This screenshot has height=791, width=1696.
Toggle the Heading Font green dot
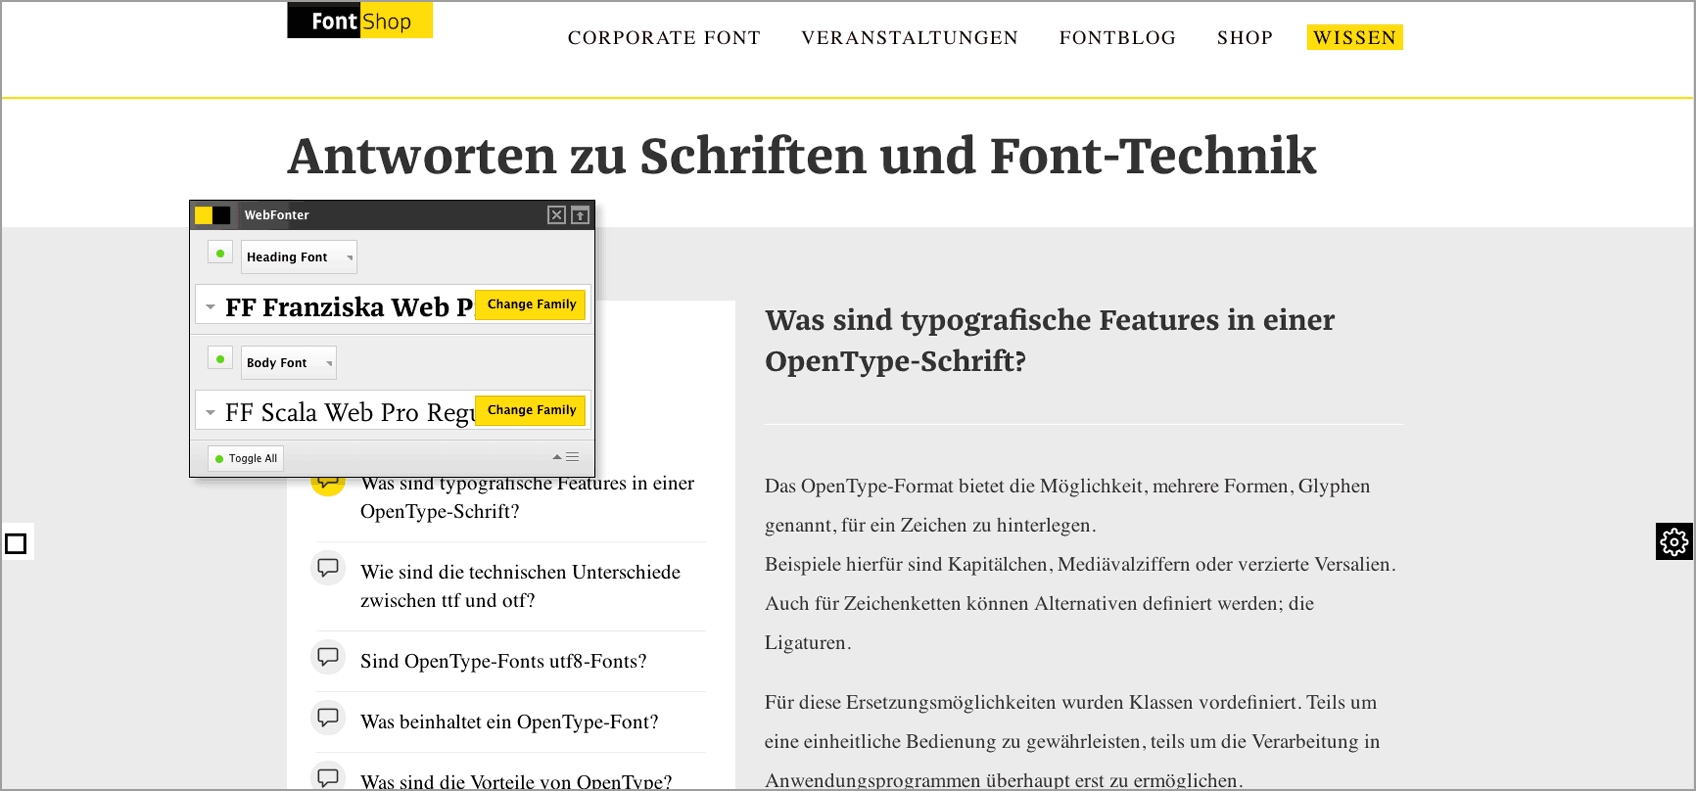(220, 253)
